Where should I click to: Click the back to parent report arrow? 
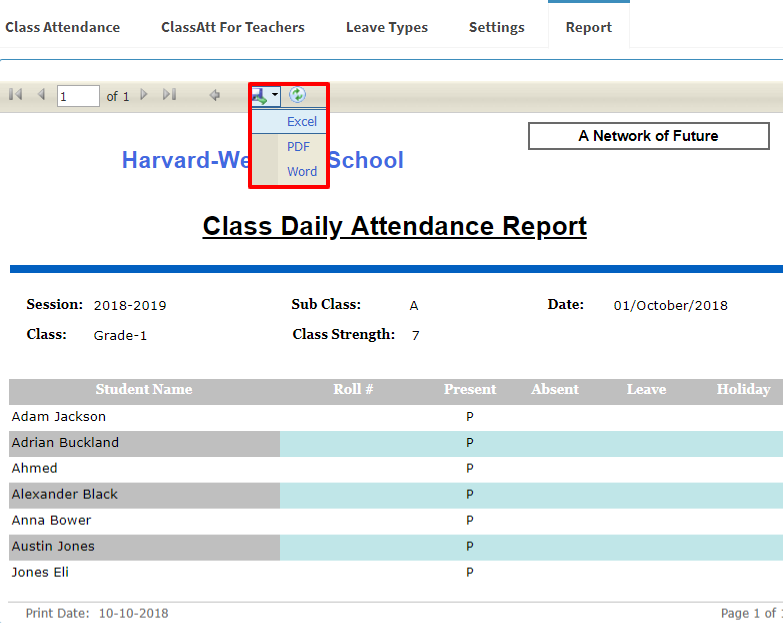[215, 95]
